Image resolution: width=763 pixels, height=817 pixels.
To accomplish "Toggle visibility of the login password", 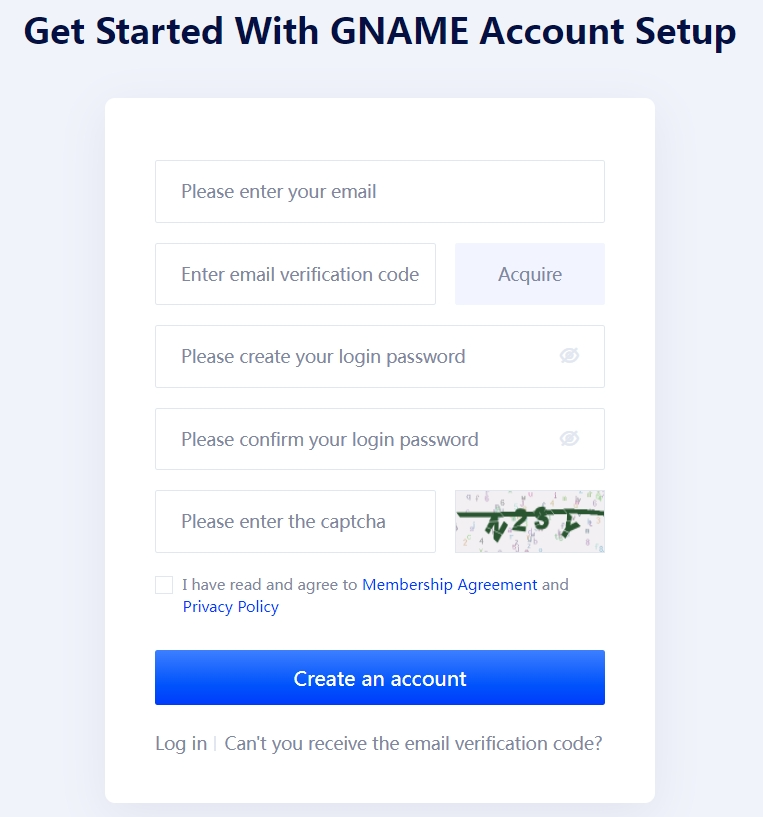I will [569, 356].
